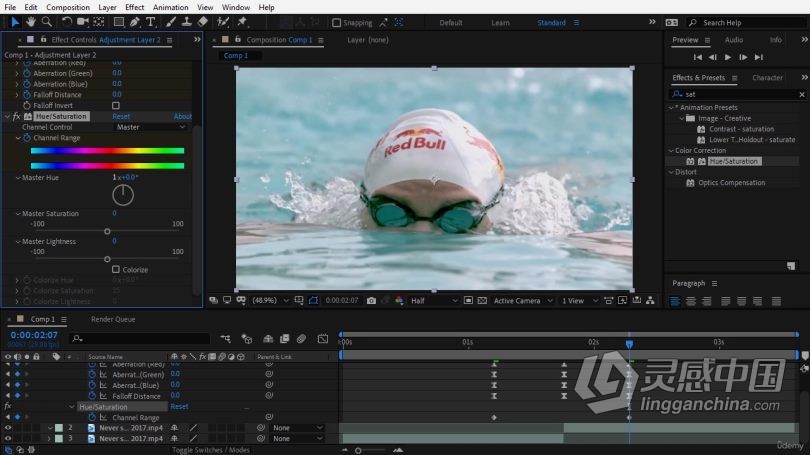Image resolution: width=810 pixels, height=455 pixels.
Task: Select the Unified Camera tool
Action: click(83, 22)
